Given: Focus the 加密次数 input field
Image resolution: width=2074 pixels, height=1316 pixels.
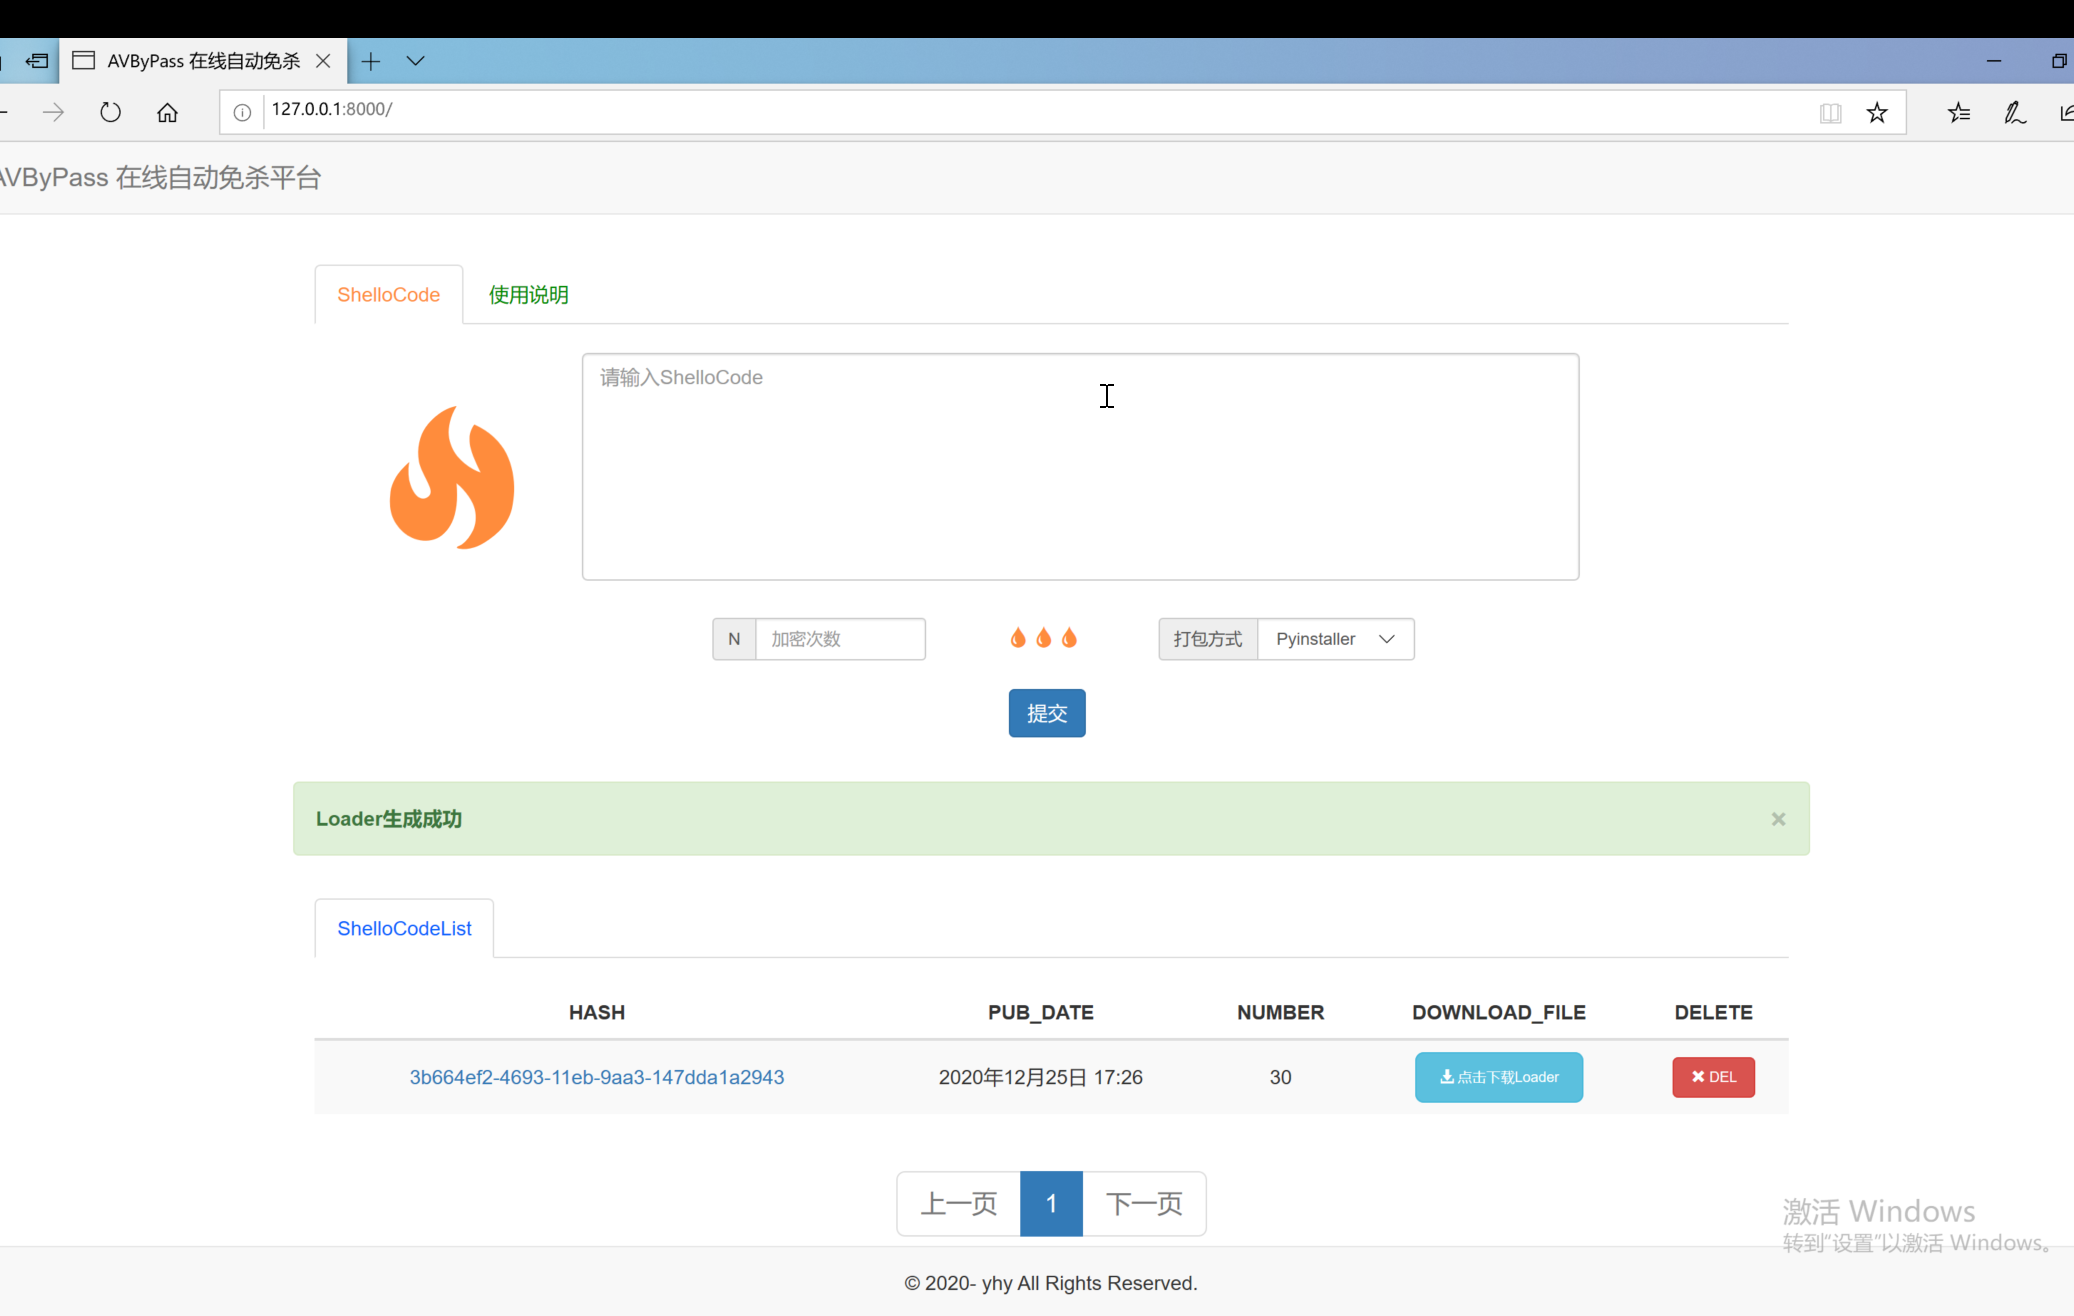Looking at the screenshot, I should pos(839,639).
